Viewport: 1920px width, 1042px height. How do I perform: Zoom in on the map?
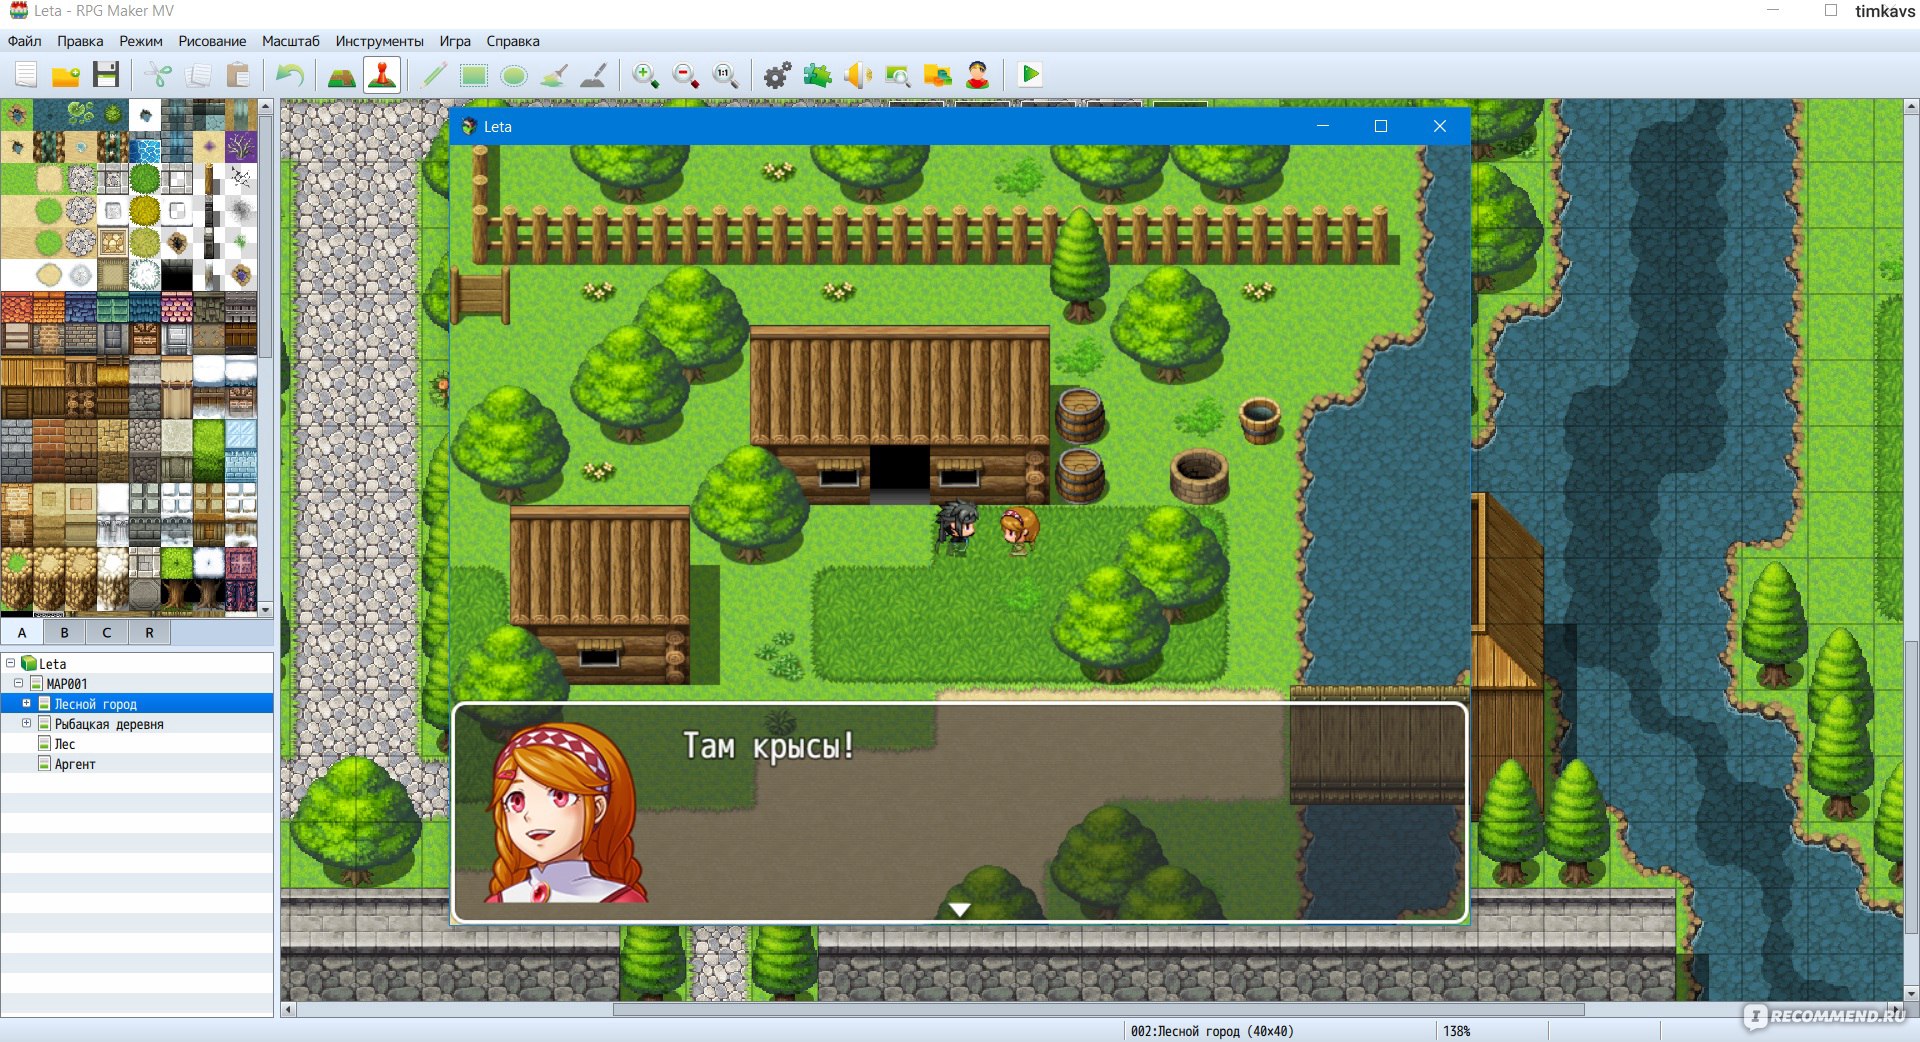646,75
